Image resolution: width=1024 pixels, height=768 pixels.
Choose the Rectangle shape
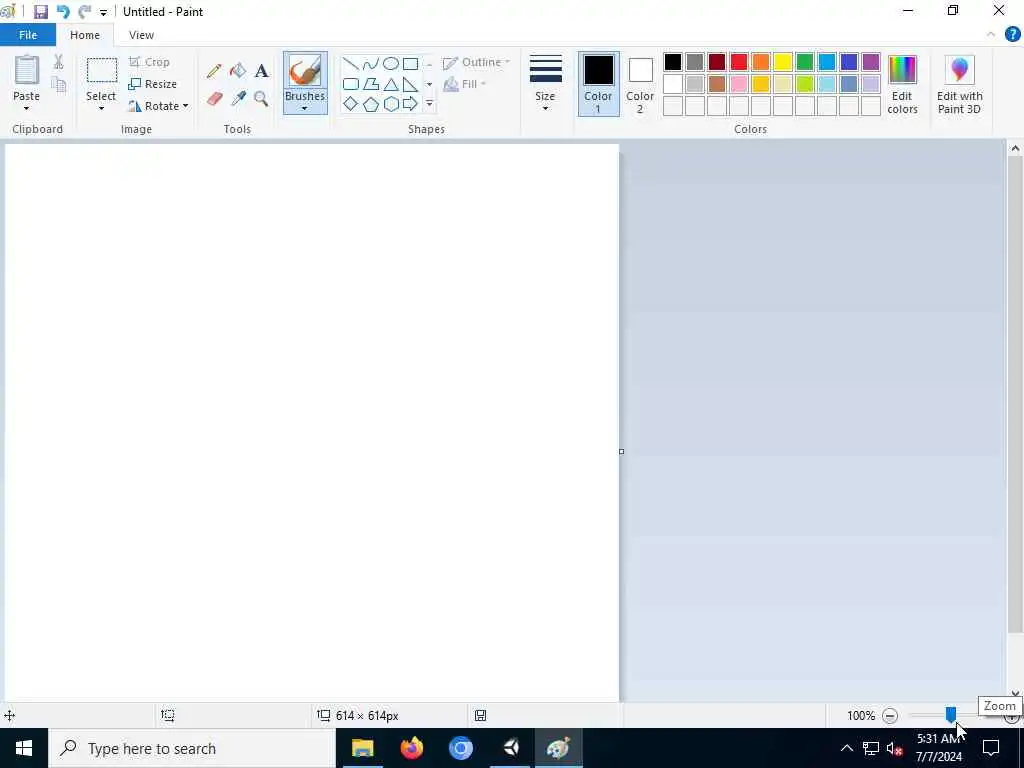pyautogui.click(x=410, y=63)
